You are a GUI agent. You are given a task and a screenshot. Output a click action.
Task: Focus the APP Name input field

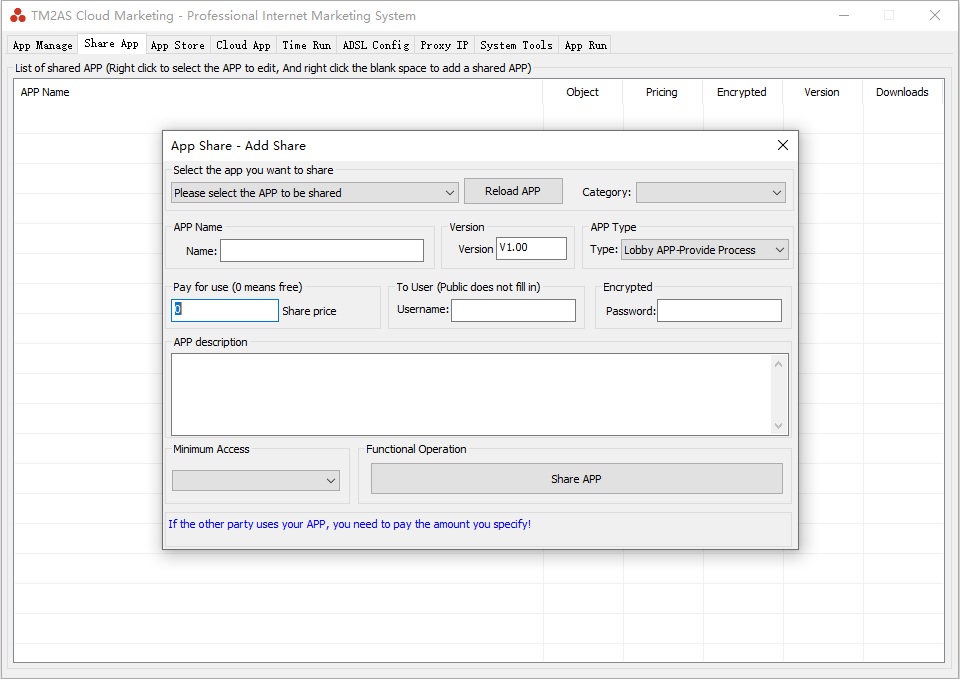[x=322, y=250]
